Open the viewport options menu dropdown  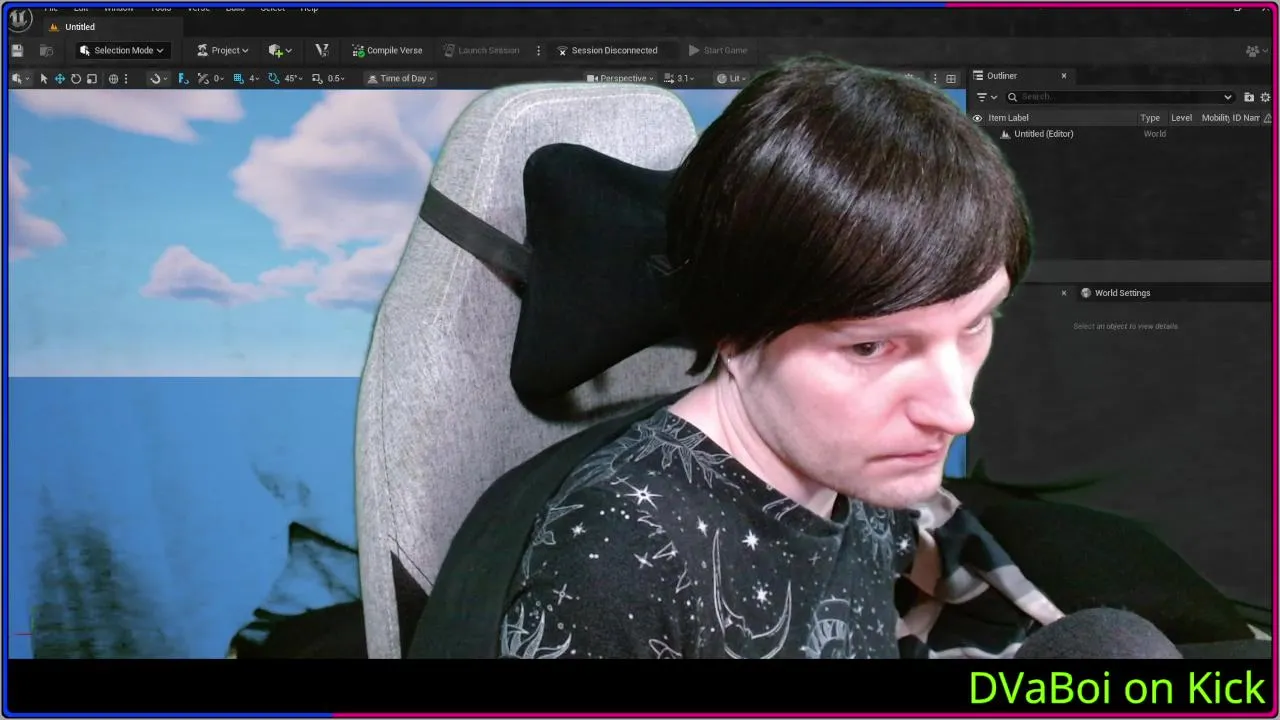tap(20, 78)
